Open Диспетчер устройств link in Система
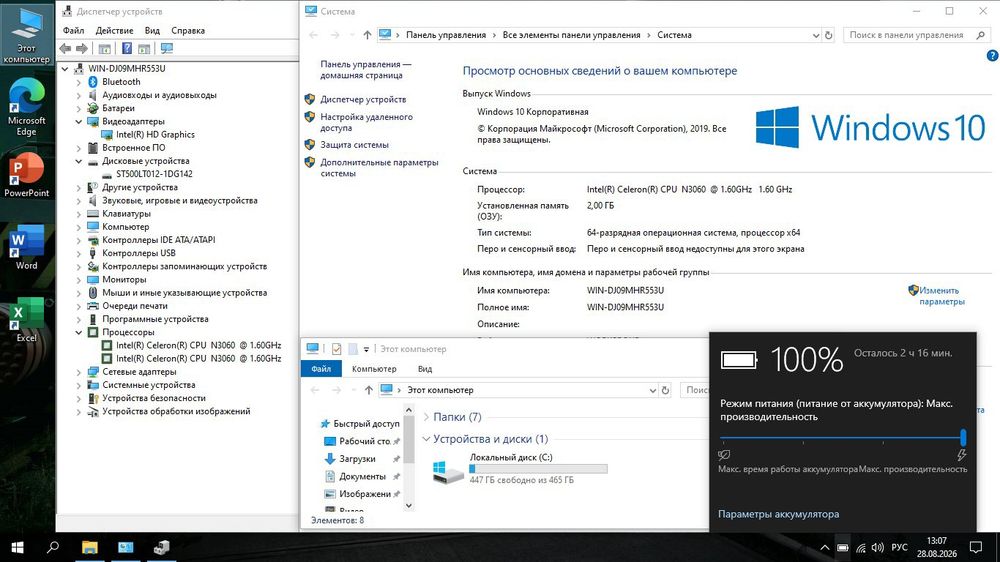This screenshot has width=1000, height=562. coord(363,100)
